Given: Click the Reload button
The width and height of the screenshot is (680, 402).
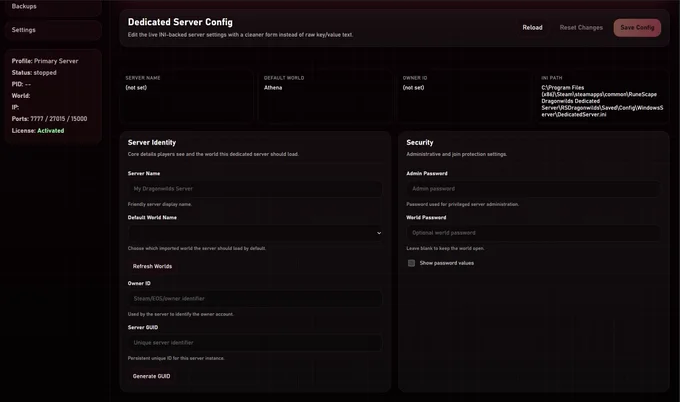Looking at the screenshot, I should click(532, 27).
